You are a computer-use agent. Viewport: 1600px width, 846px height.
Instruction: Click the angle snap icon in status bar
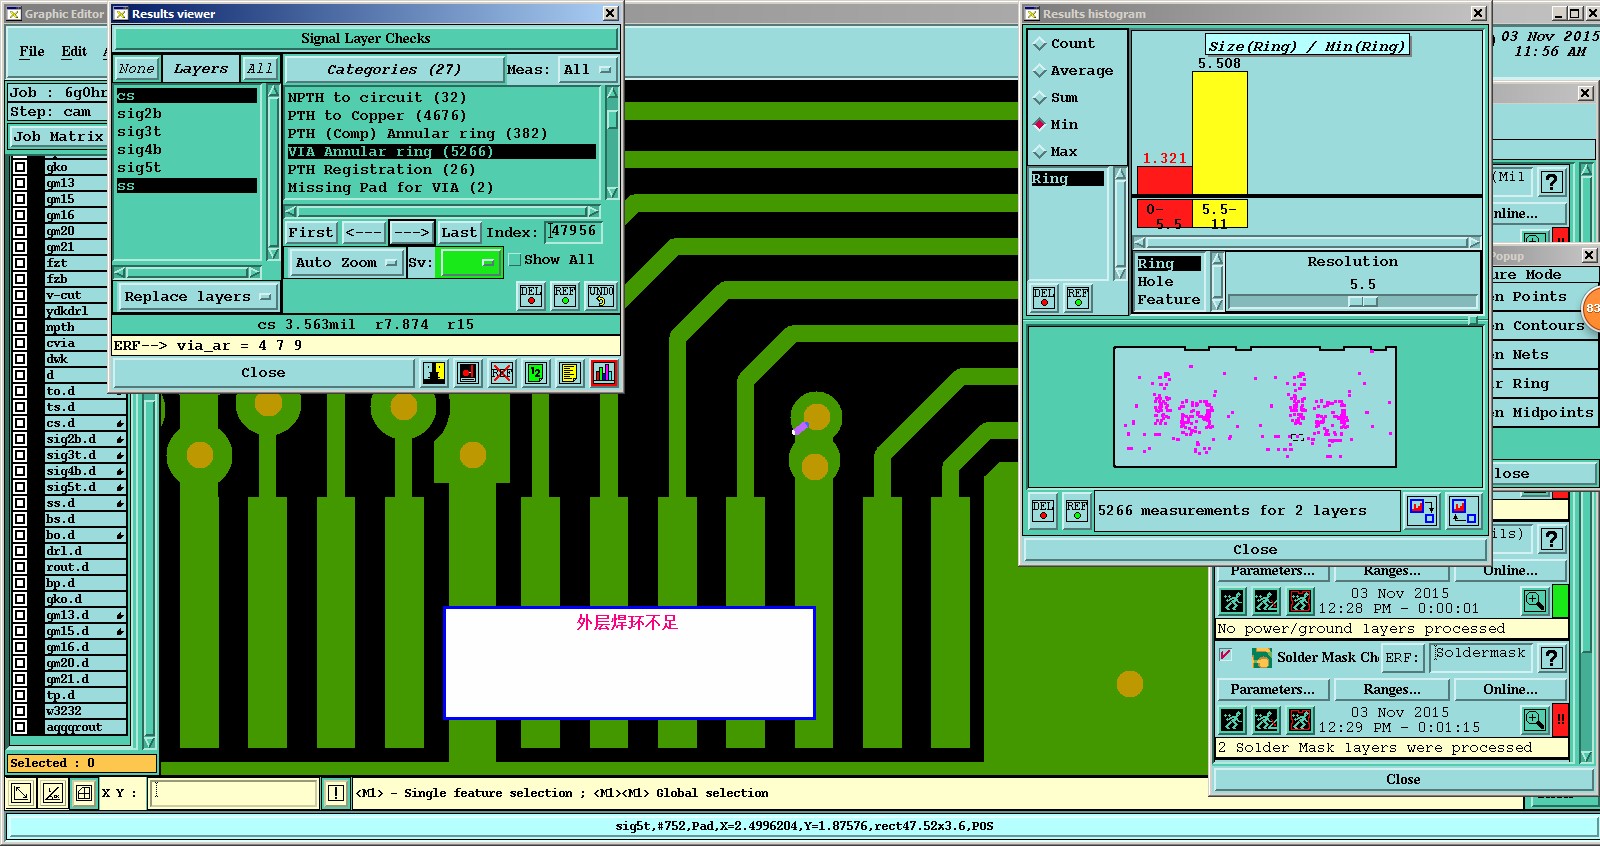point(52,793)
